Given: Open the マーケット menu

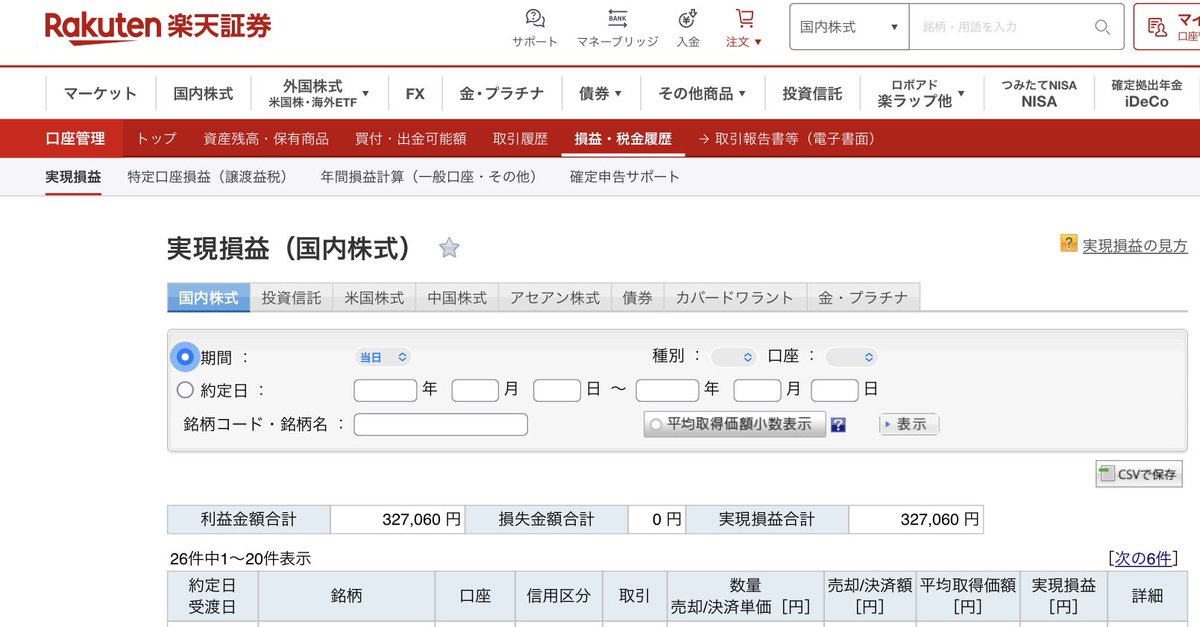Looking at the screenshot, I should [x=100, y=93].
